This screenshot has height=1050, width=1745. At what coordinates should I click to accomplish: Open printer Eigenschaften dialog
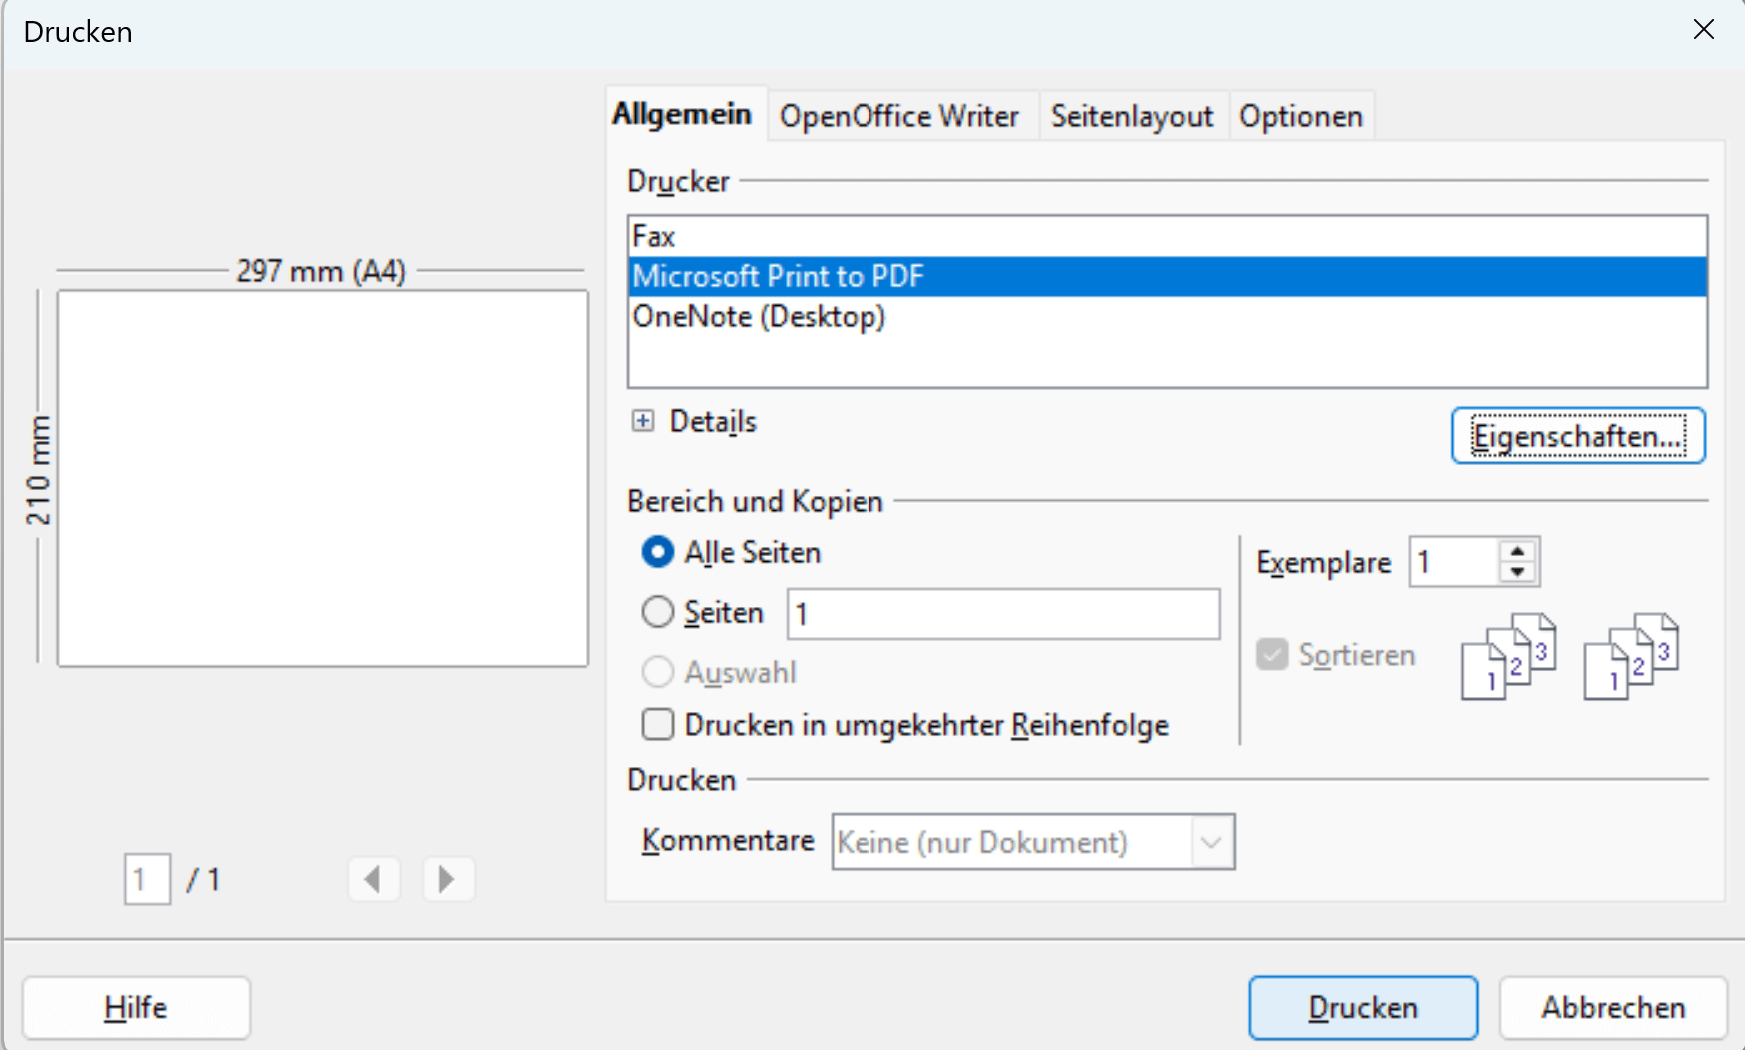(1578, 437)
